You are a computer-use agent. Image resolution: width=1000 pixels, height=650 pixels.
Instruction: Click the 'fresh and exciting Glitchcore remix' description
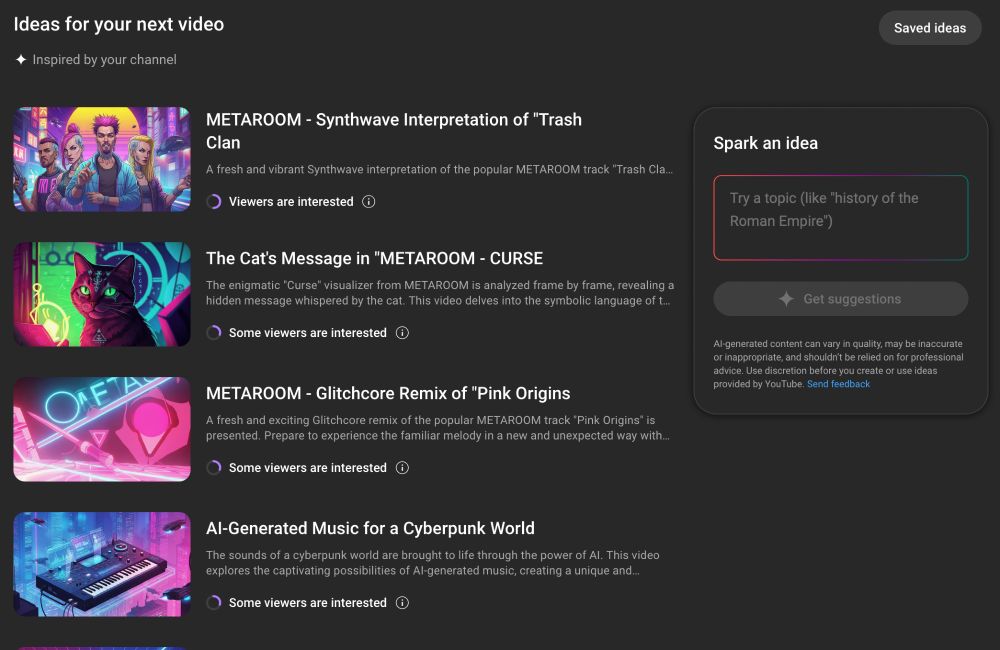point(438,428)
